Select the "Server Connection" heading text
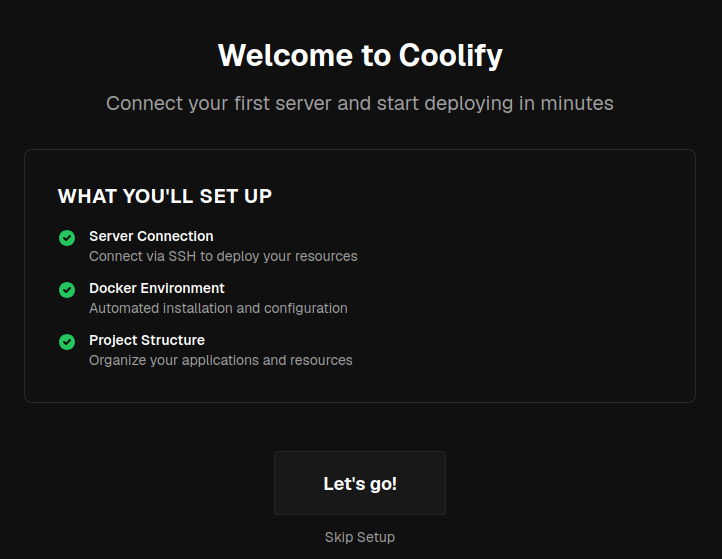 pos(151,236)
